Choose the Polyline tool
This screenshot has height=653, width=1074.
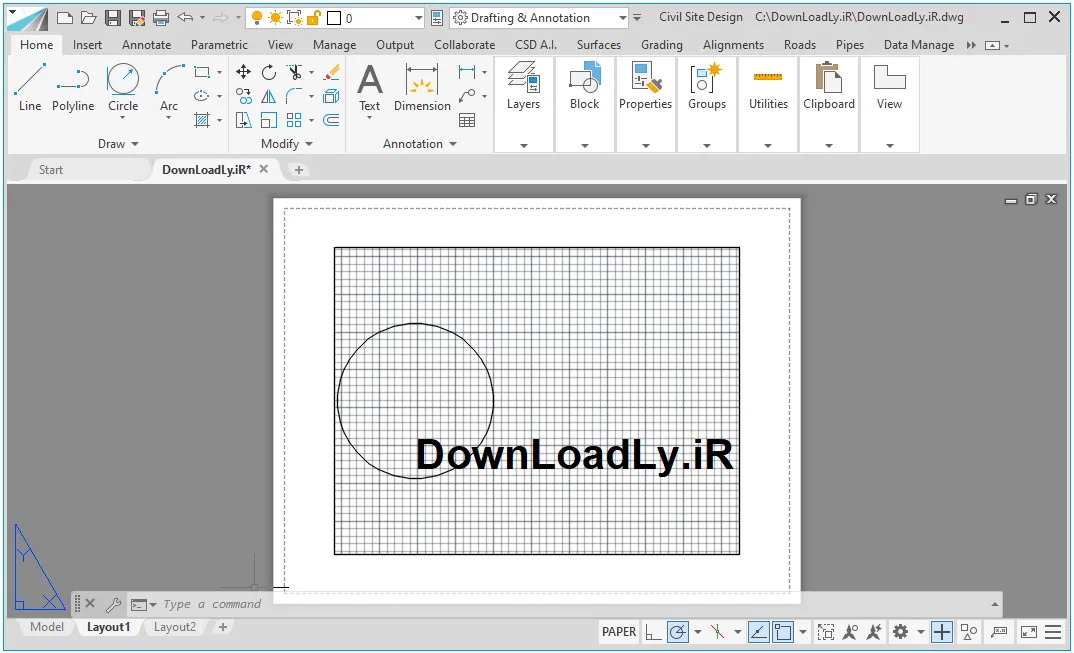tap(73, 87)
